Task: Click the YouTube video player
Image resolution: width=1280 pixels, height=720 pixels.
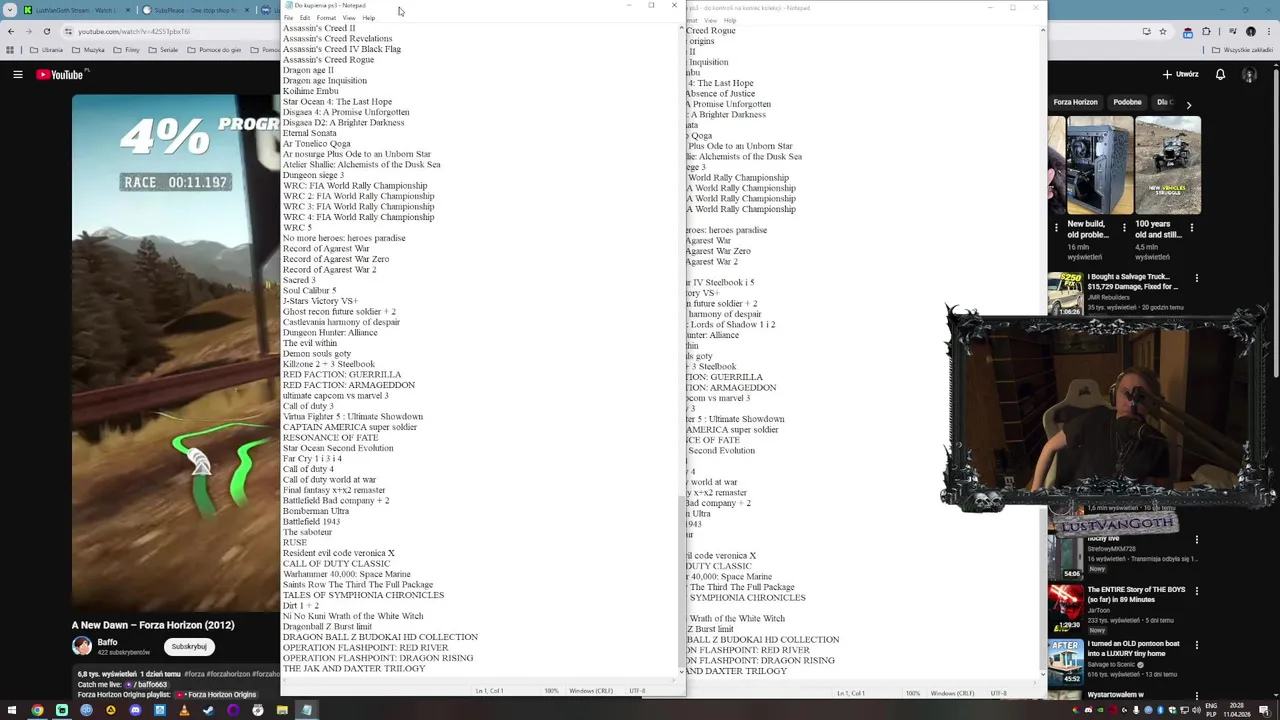Action: 175,350
